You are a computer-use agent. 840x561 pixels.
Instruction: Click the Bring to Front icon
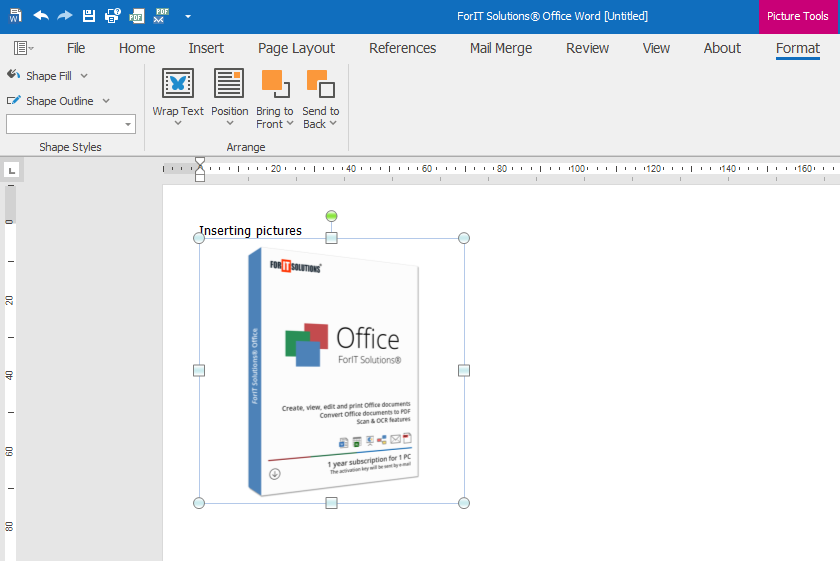click(275, 84)
